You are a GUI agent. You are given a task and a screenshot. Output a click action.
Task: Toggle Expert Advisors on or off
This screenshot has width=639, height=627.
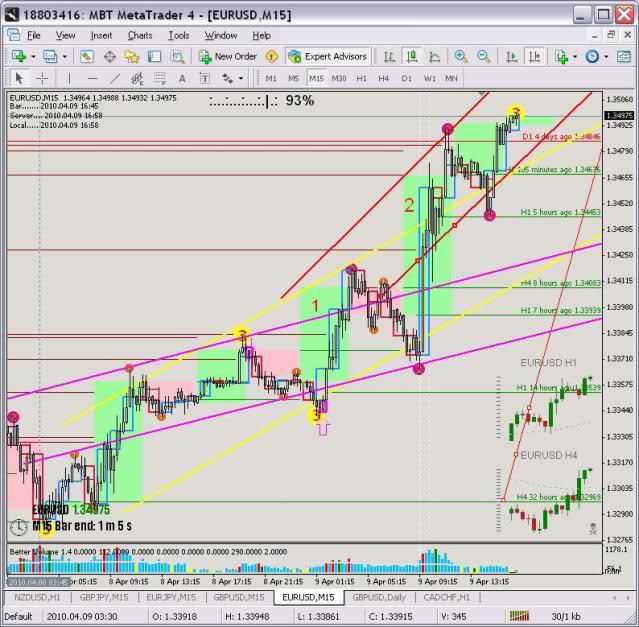(x=328, y=56)
